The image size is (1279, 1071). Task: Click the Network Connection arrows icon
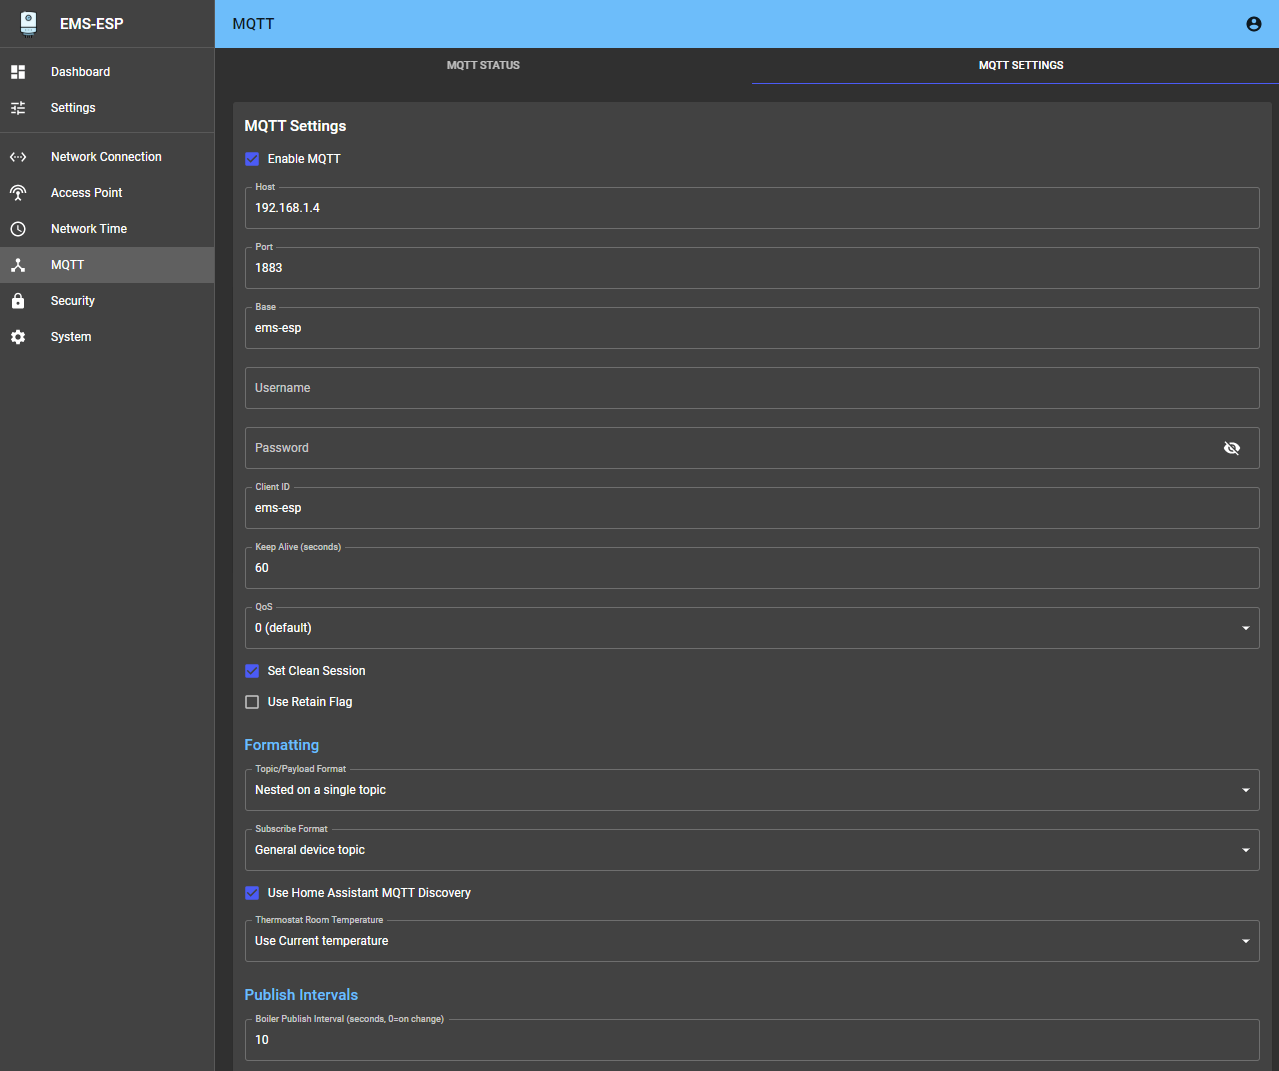coord(18,157)
